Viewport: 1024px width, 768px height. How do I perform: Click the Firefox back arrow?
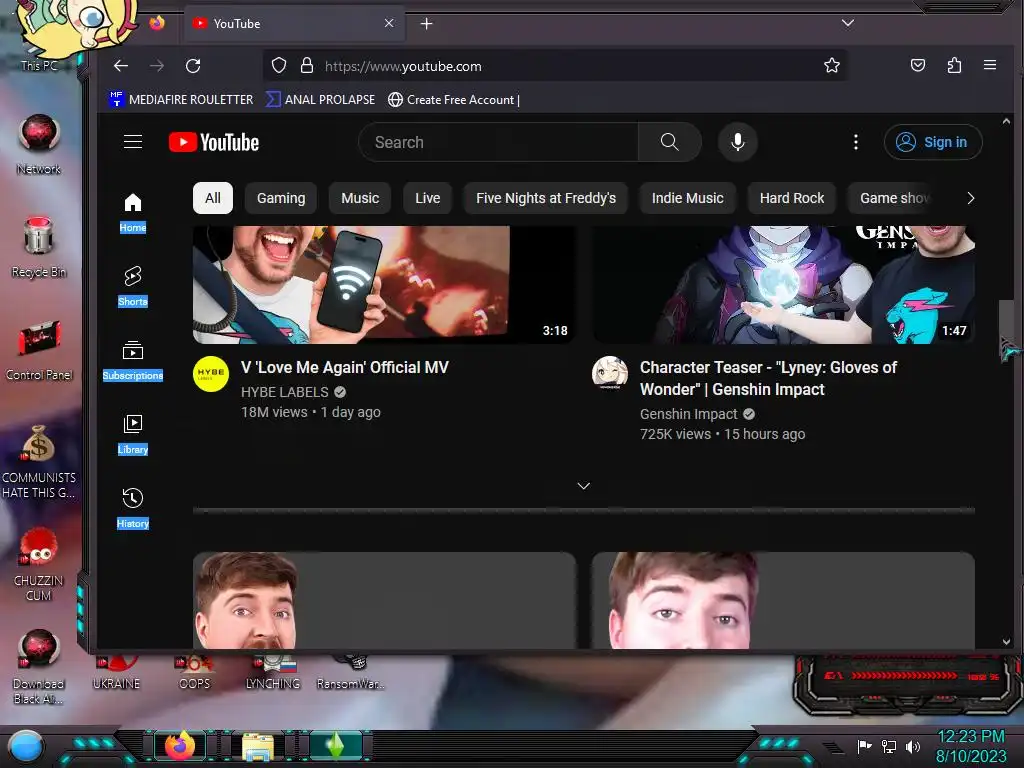(121, 66)
